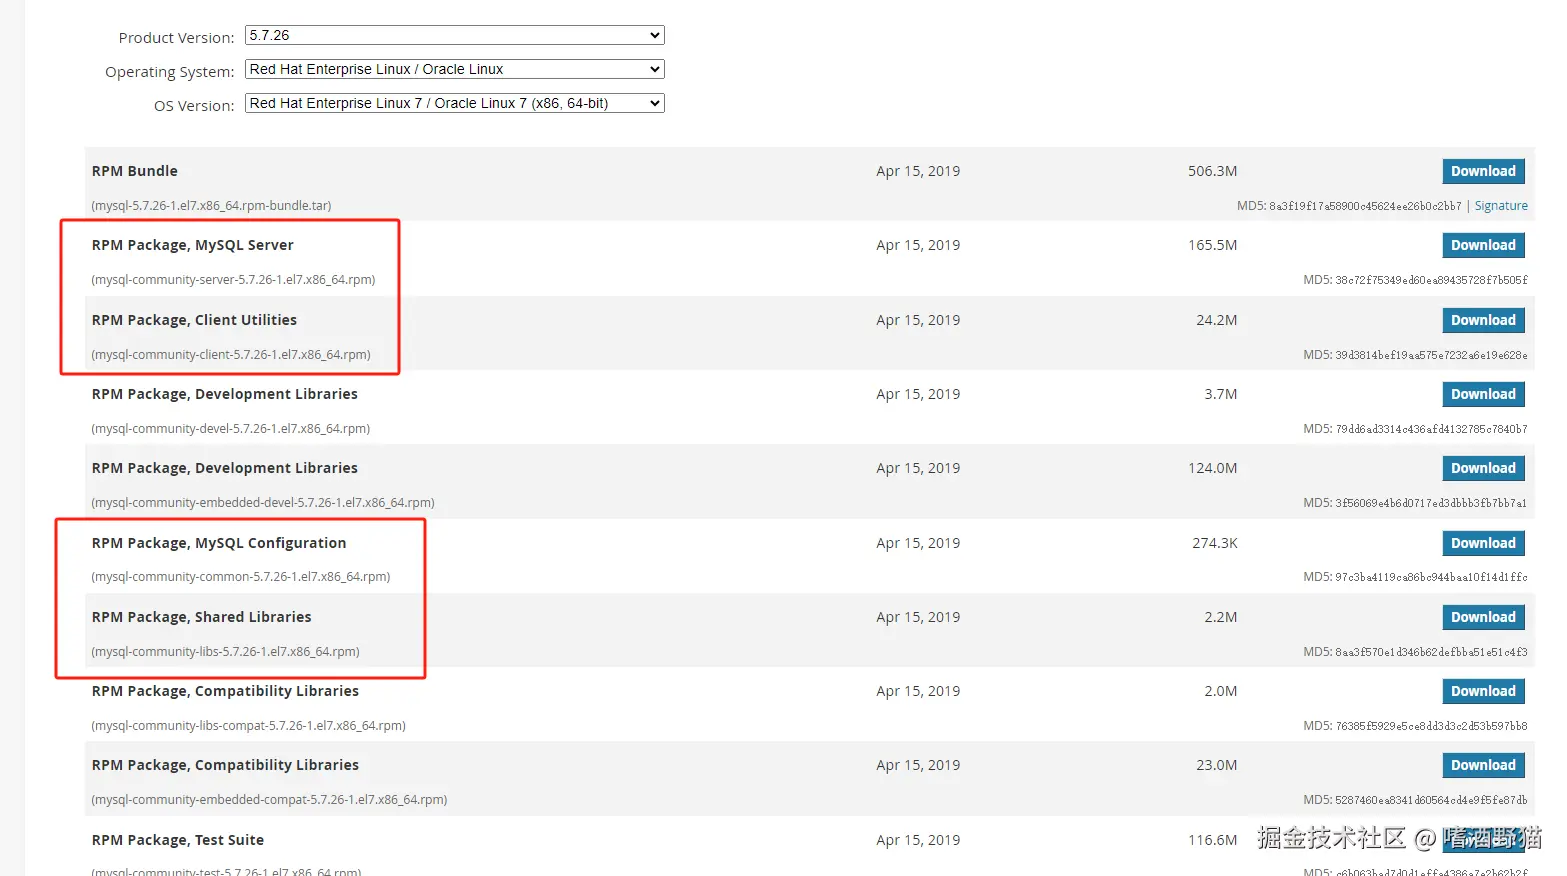Download the Client Utilities RPM package
This screenshot has width=1567, height=876.
point(1483,320)
